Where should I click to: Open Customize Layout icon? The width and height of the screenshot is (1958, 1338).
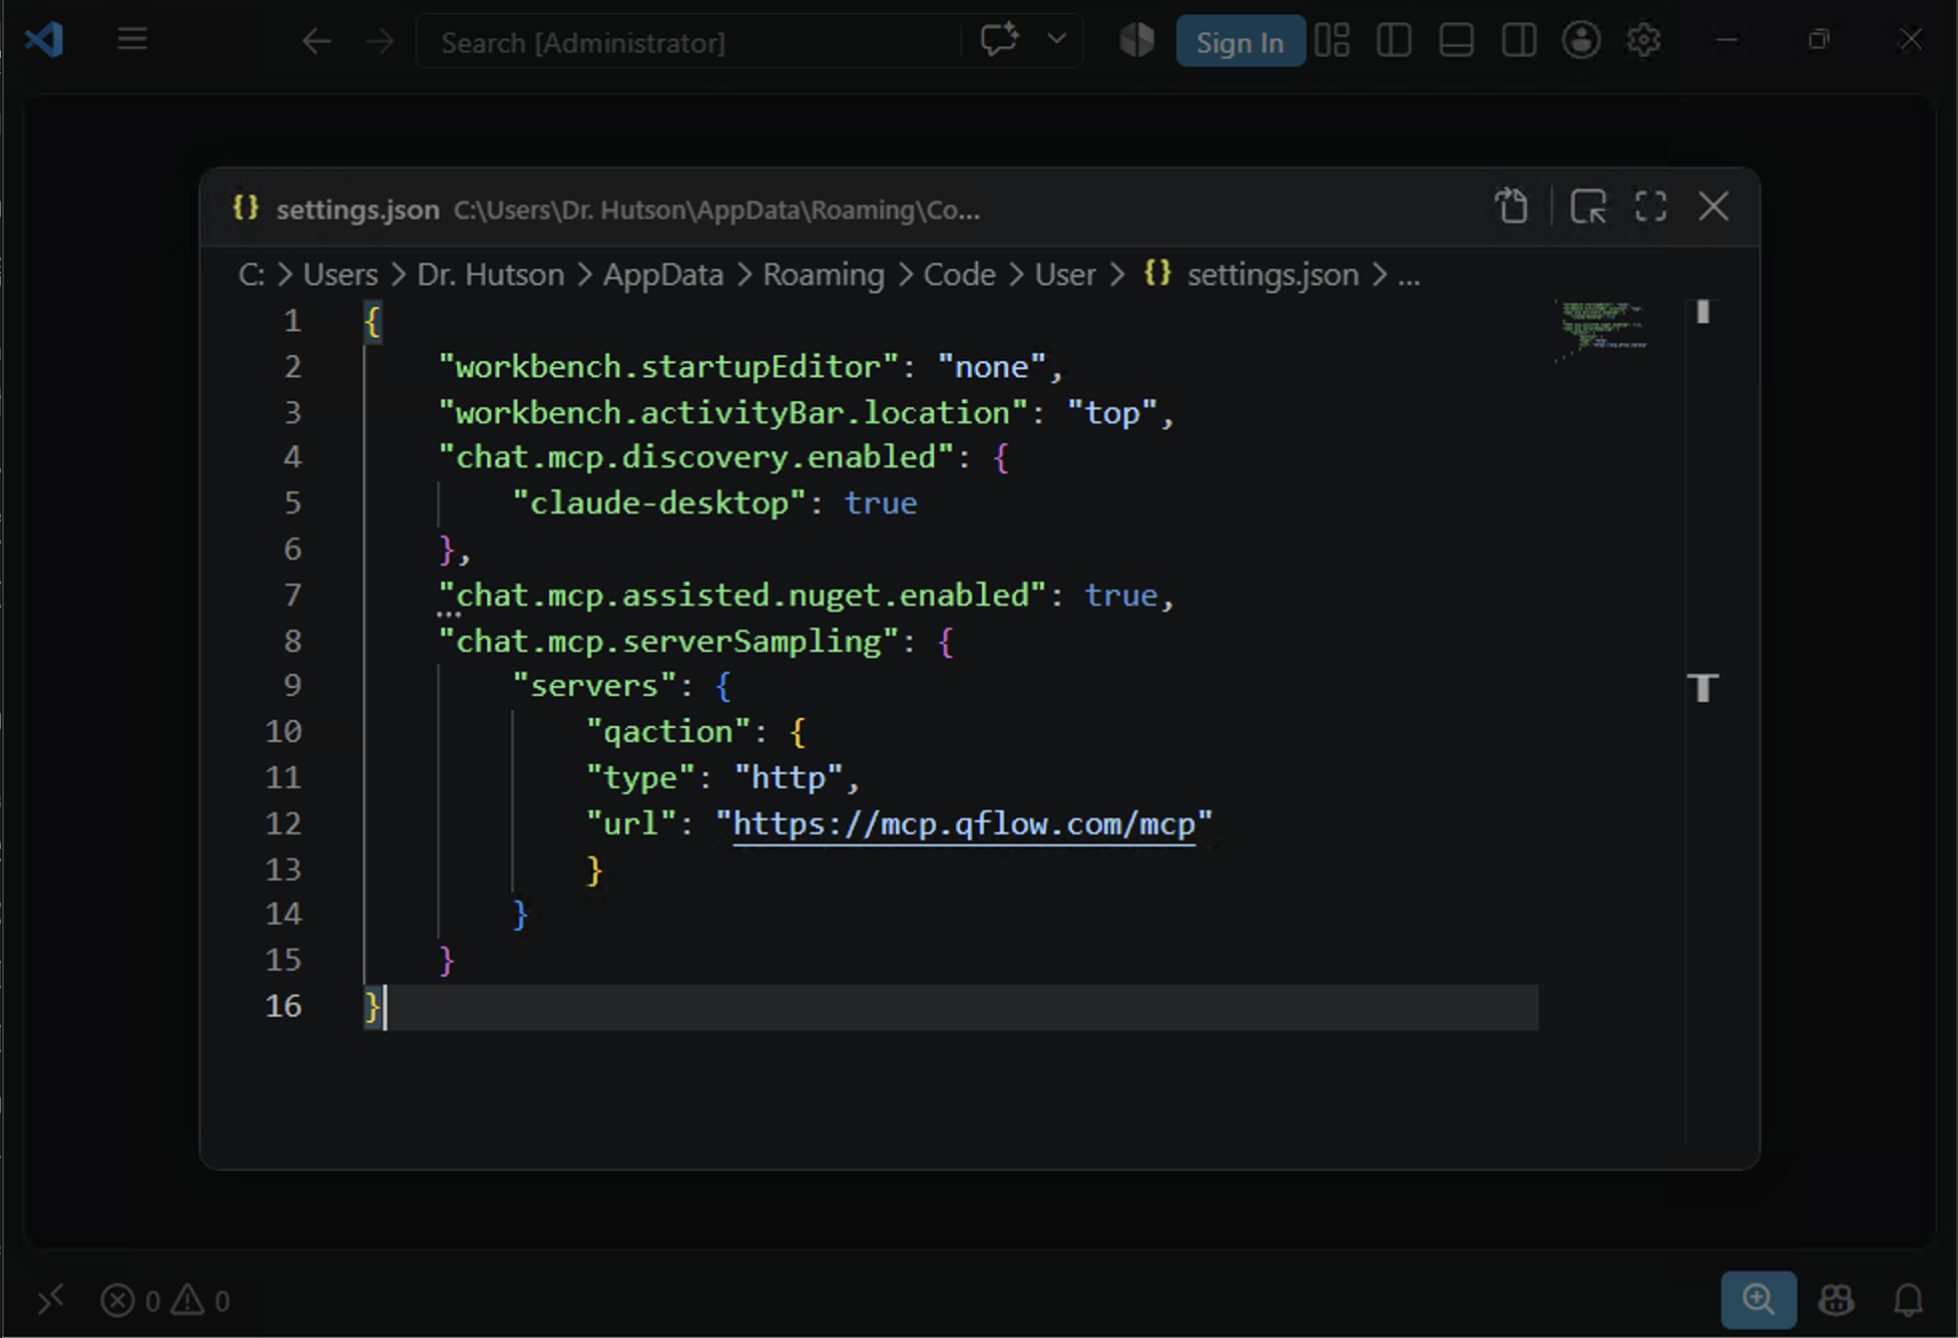[x=1332, y=40]
